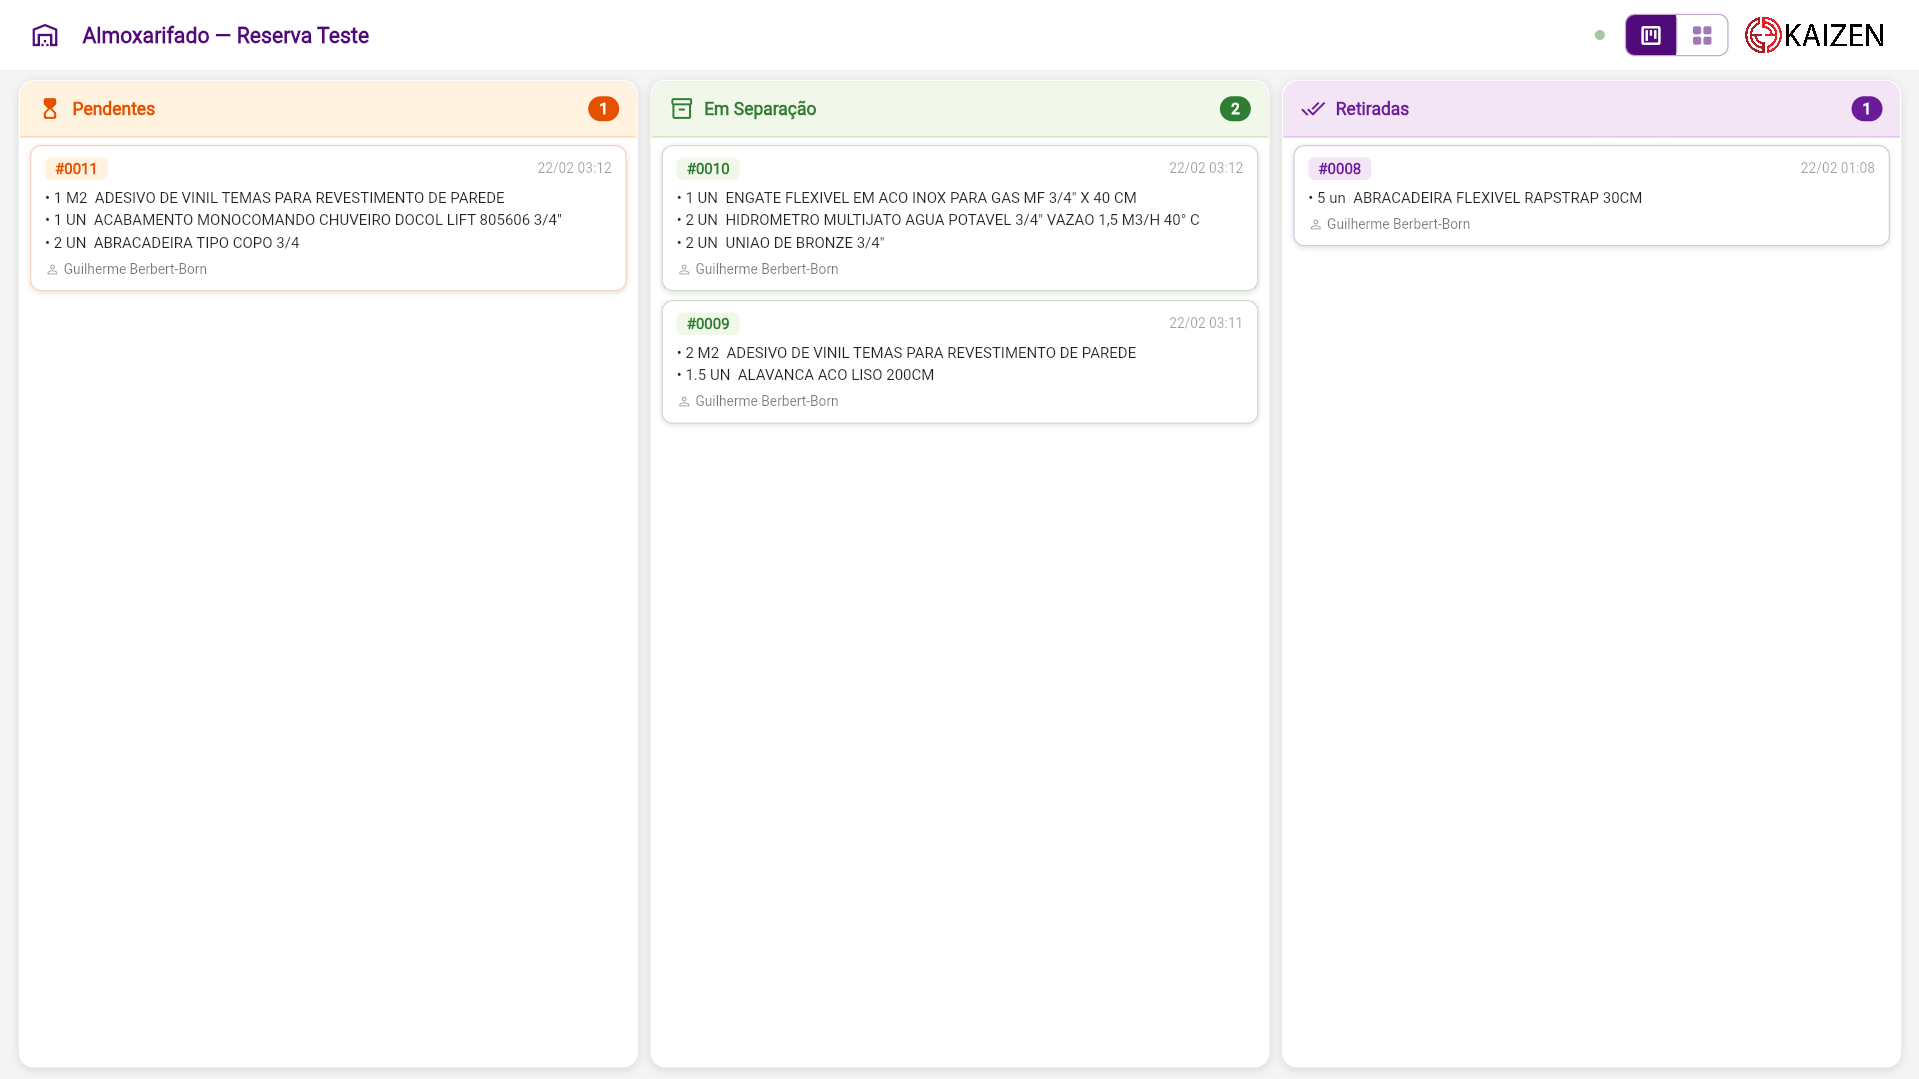The height and width of the screenshot is (1079, 1919).
Task: Click the warehouse home icon
Action: tap(45, 36)
